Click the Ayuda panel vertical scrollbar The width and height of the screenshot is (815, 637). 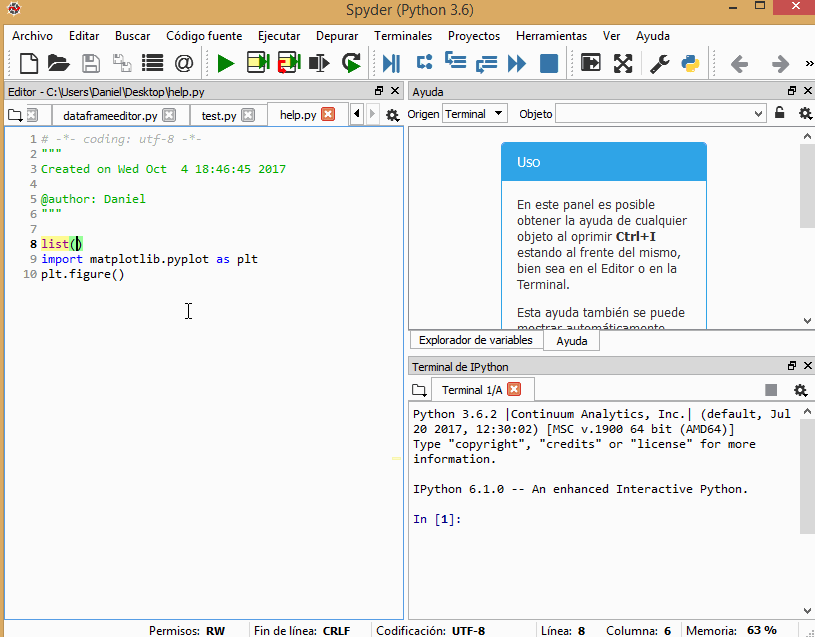point(807,228)
